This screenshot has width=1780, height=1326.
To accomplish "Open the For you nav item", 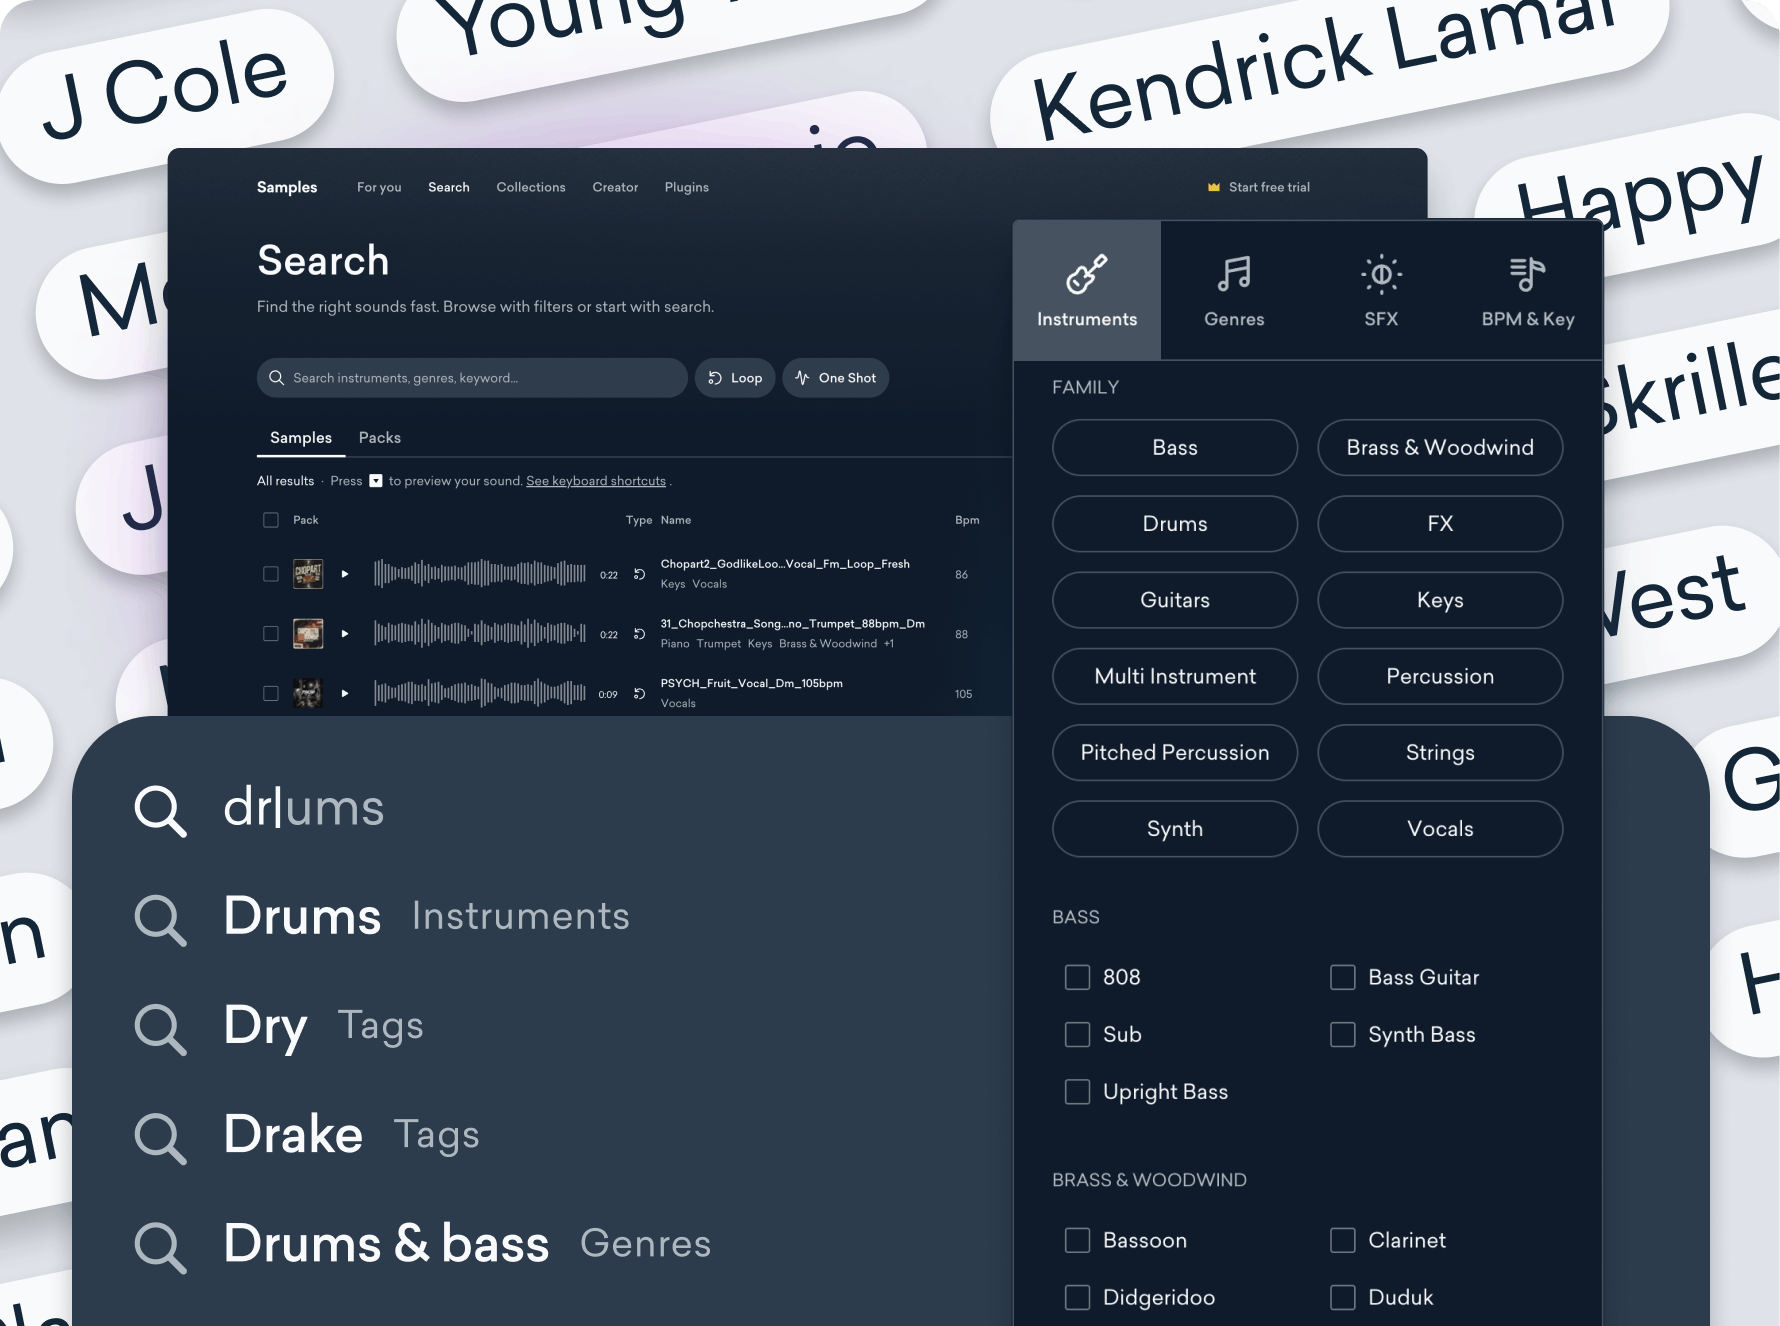I will pos(379,187).
